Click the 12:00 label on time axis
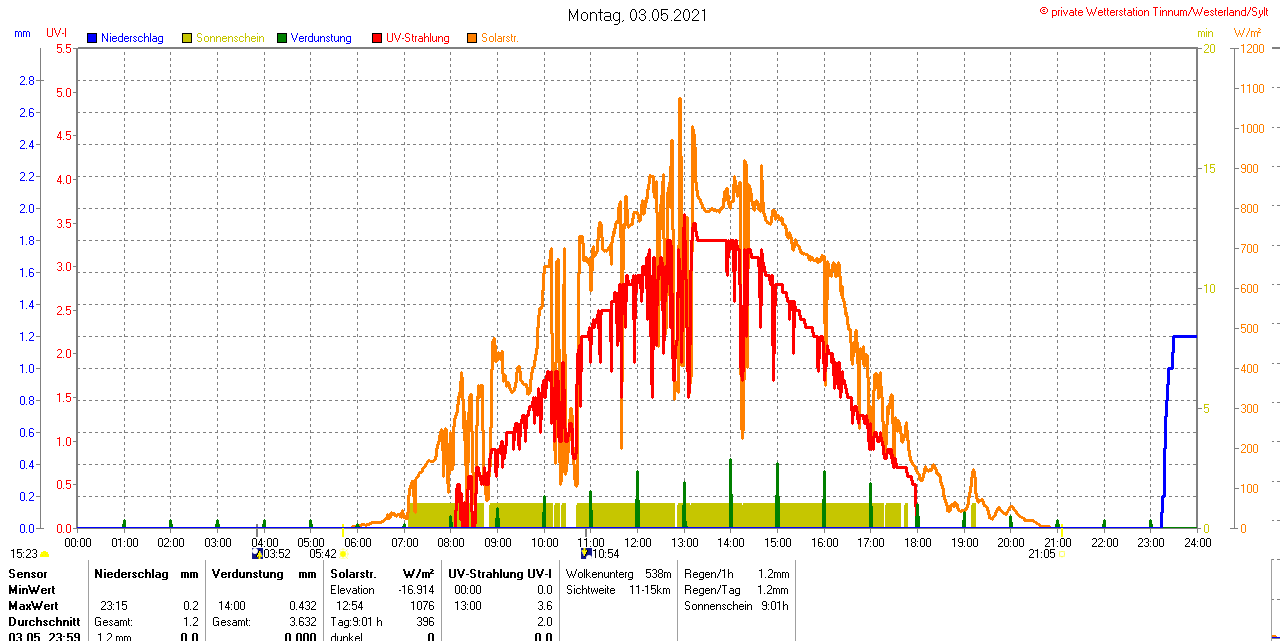 pyautogui.click(x=638, y=542)
